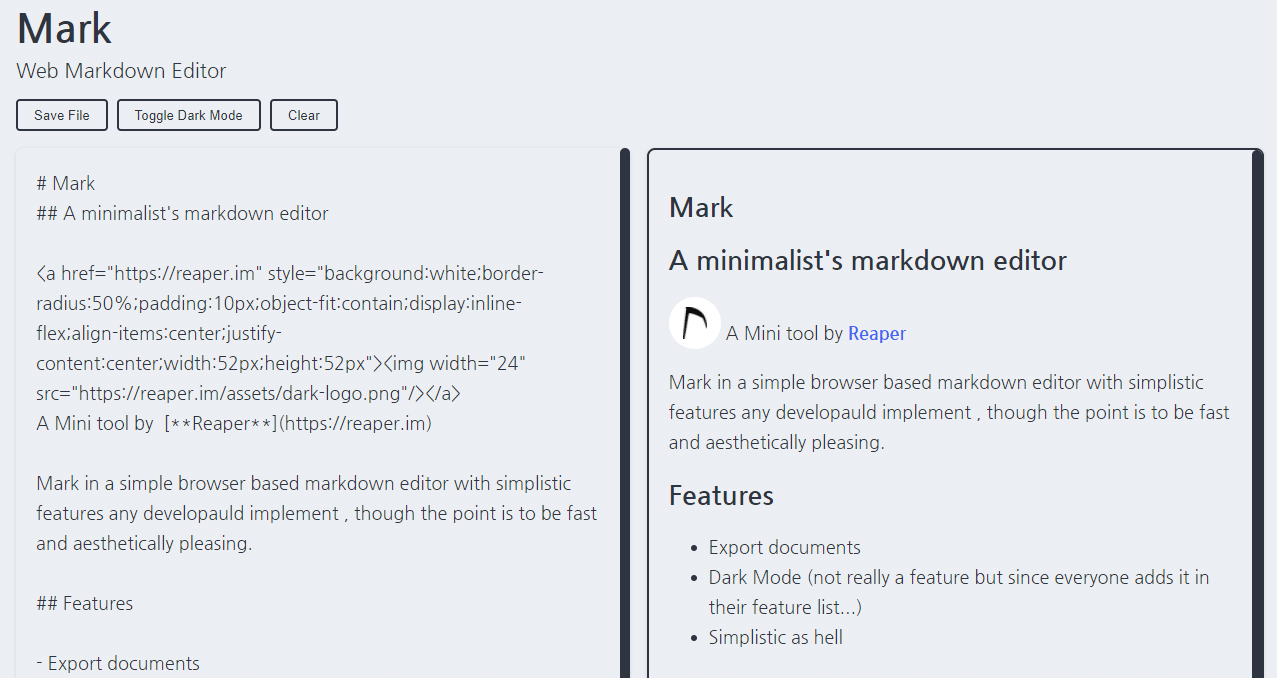Click the round Reaper logo icon in preview

tap(694, 322)
